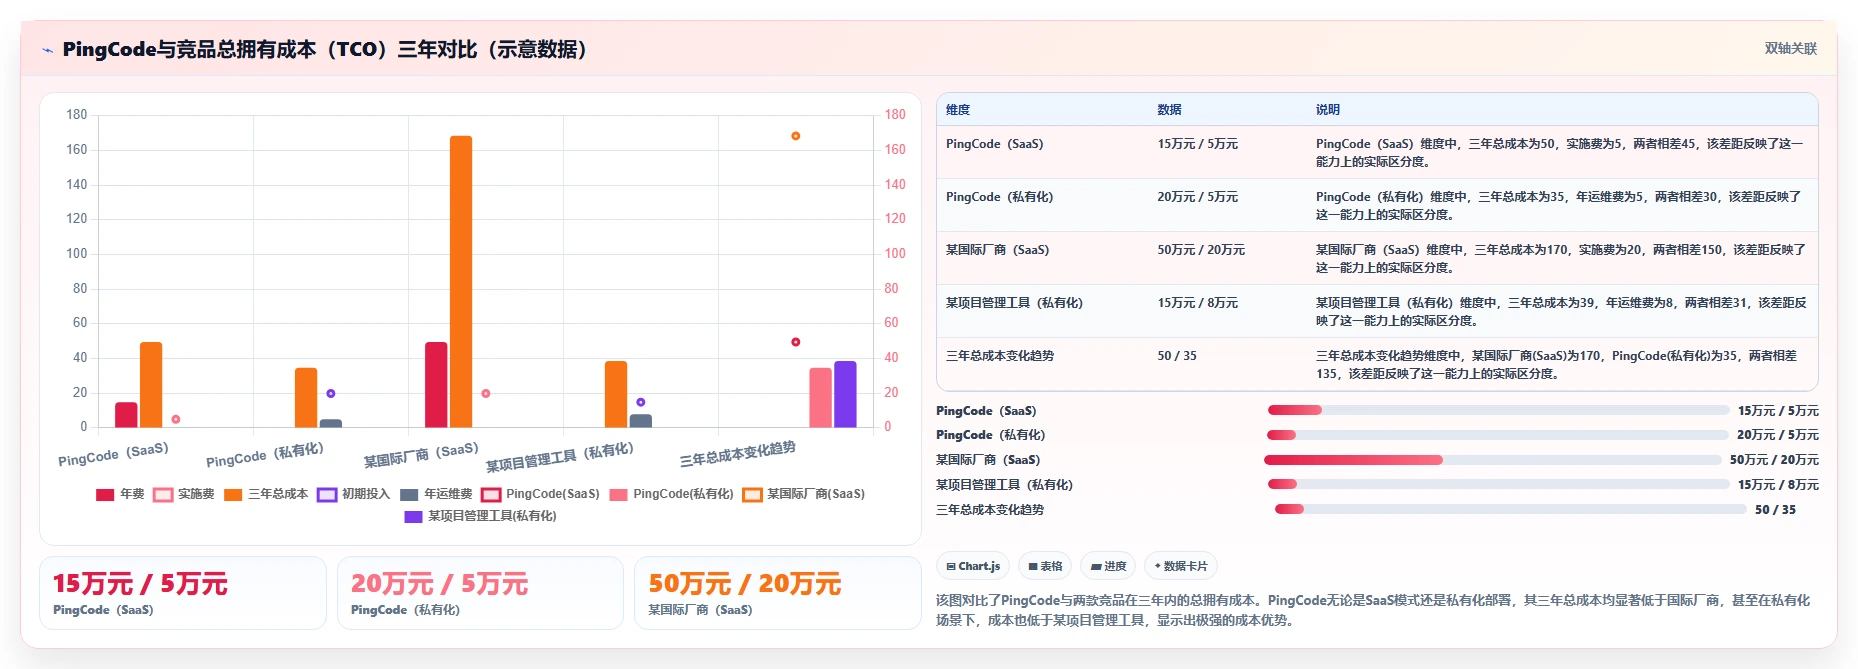
Task: Click table cell value 50 / 35
Action: click(x=1177, y=356)
